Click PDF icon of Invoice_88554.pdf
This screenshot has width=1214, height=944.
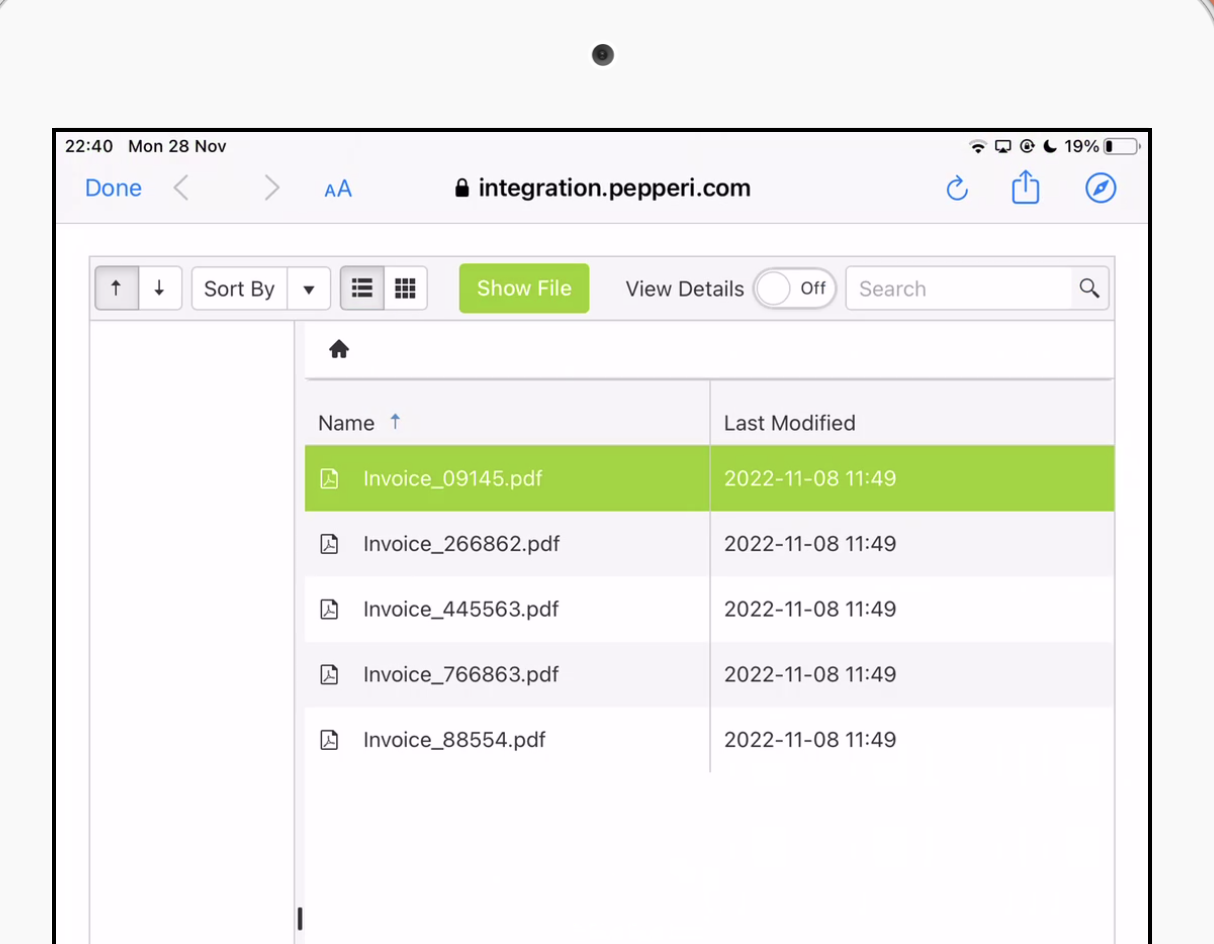click(x=329, y=740)
